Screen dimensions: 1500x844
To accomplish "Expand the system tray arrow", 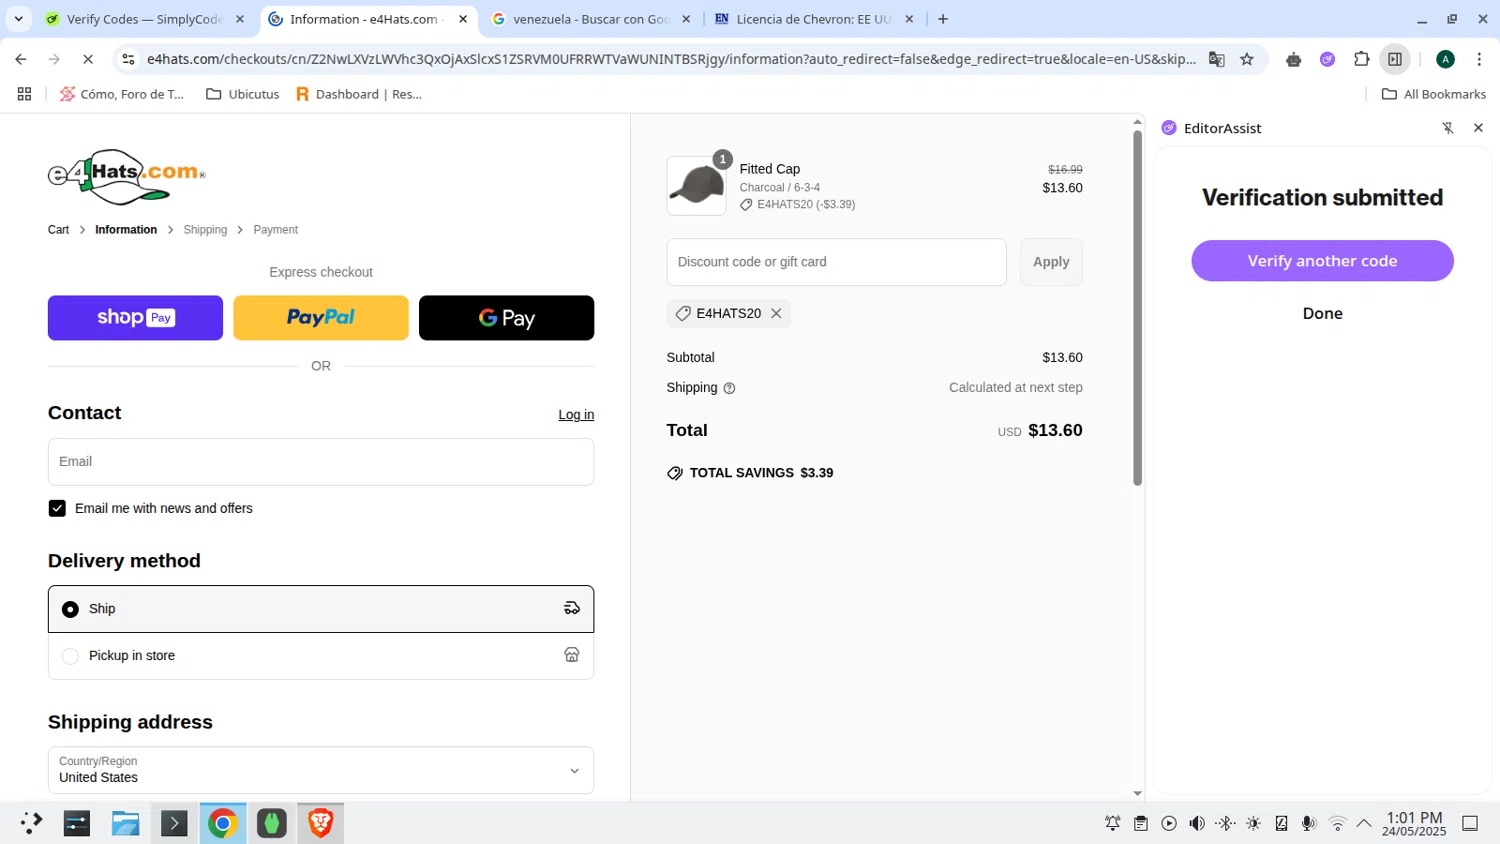I will tap(1364, 823).
